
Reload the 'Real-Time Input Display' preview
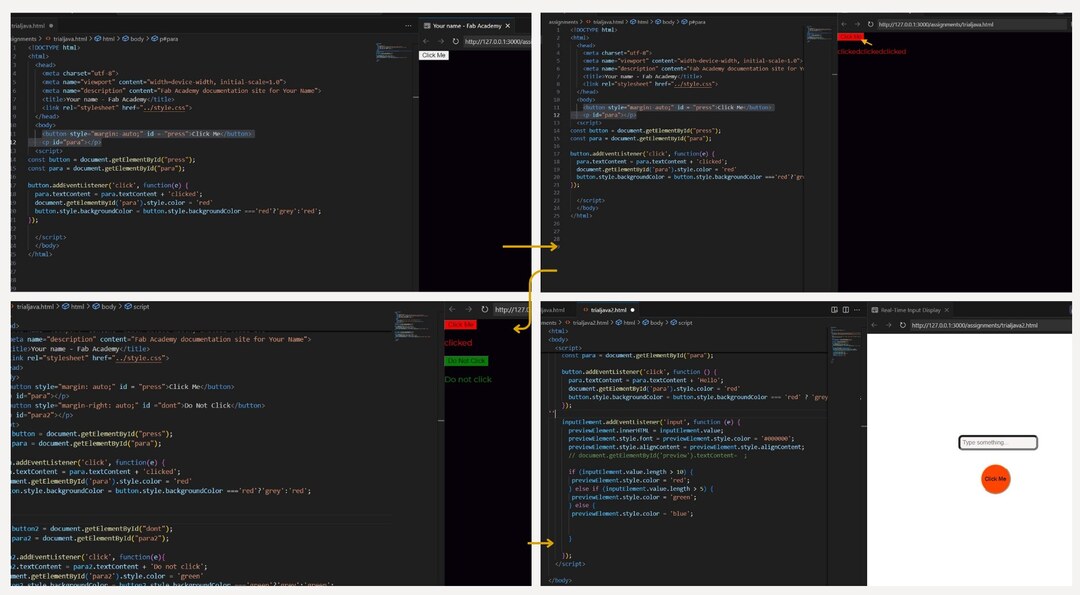coord(902,325)
